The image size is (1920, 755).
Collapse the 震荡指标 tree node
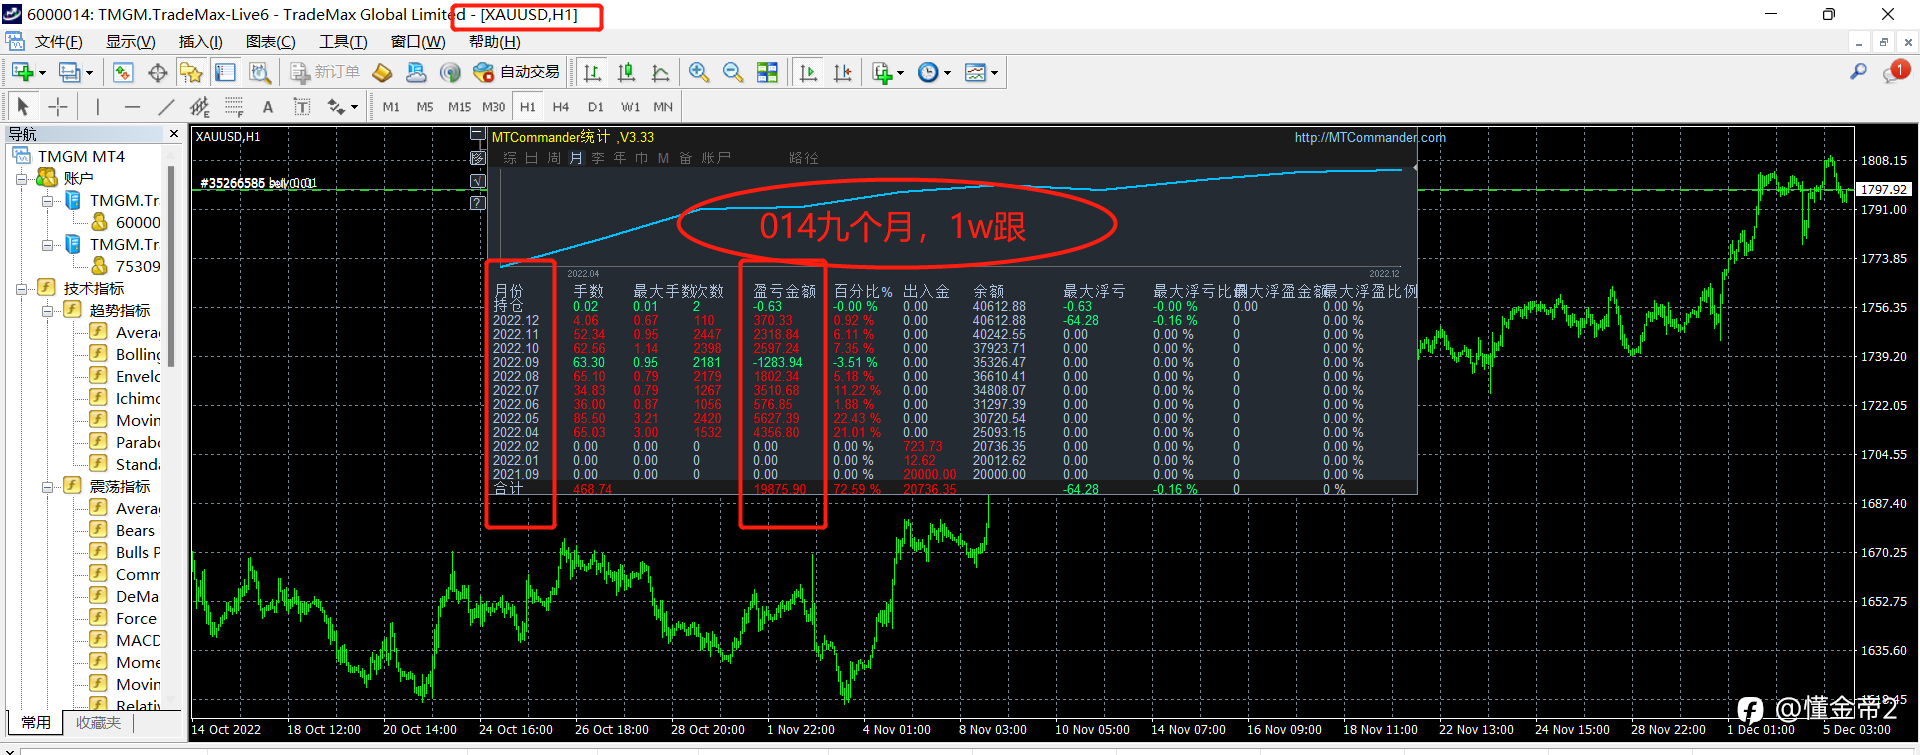47,487
